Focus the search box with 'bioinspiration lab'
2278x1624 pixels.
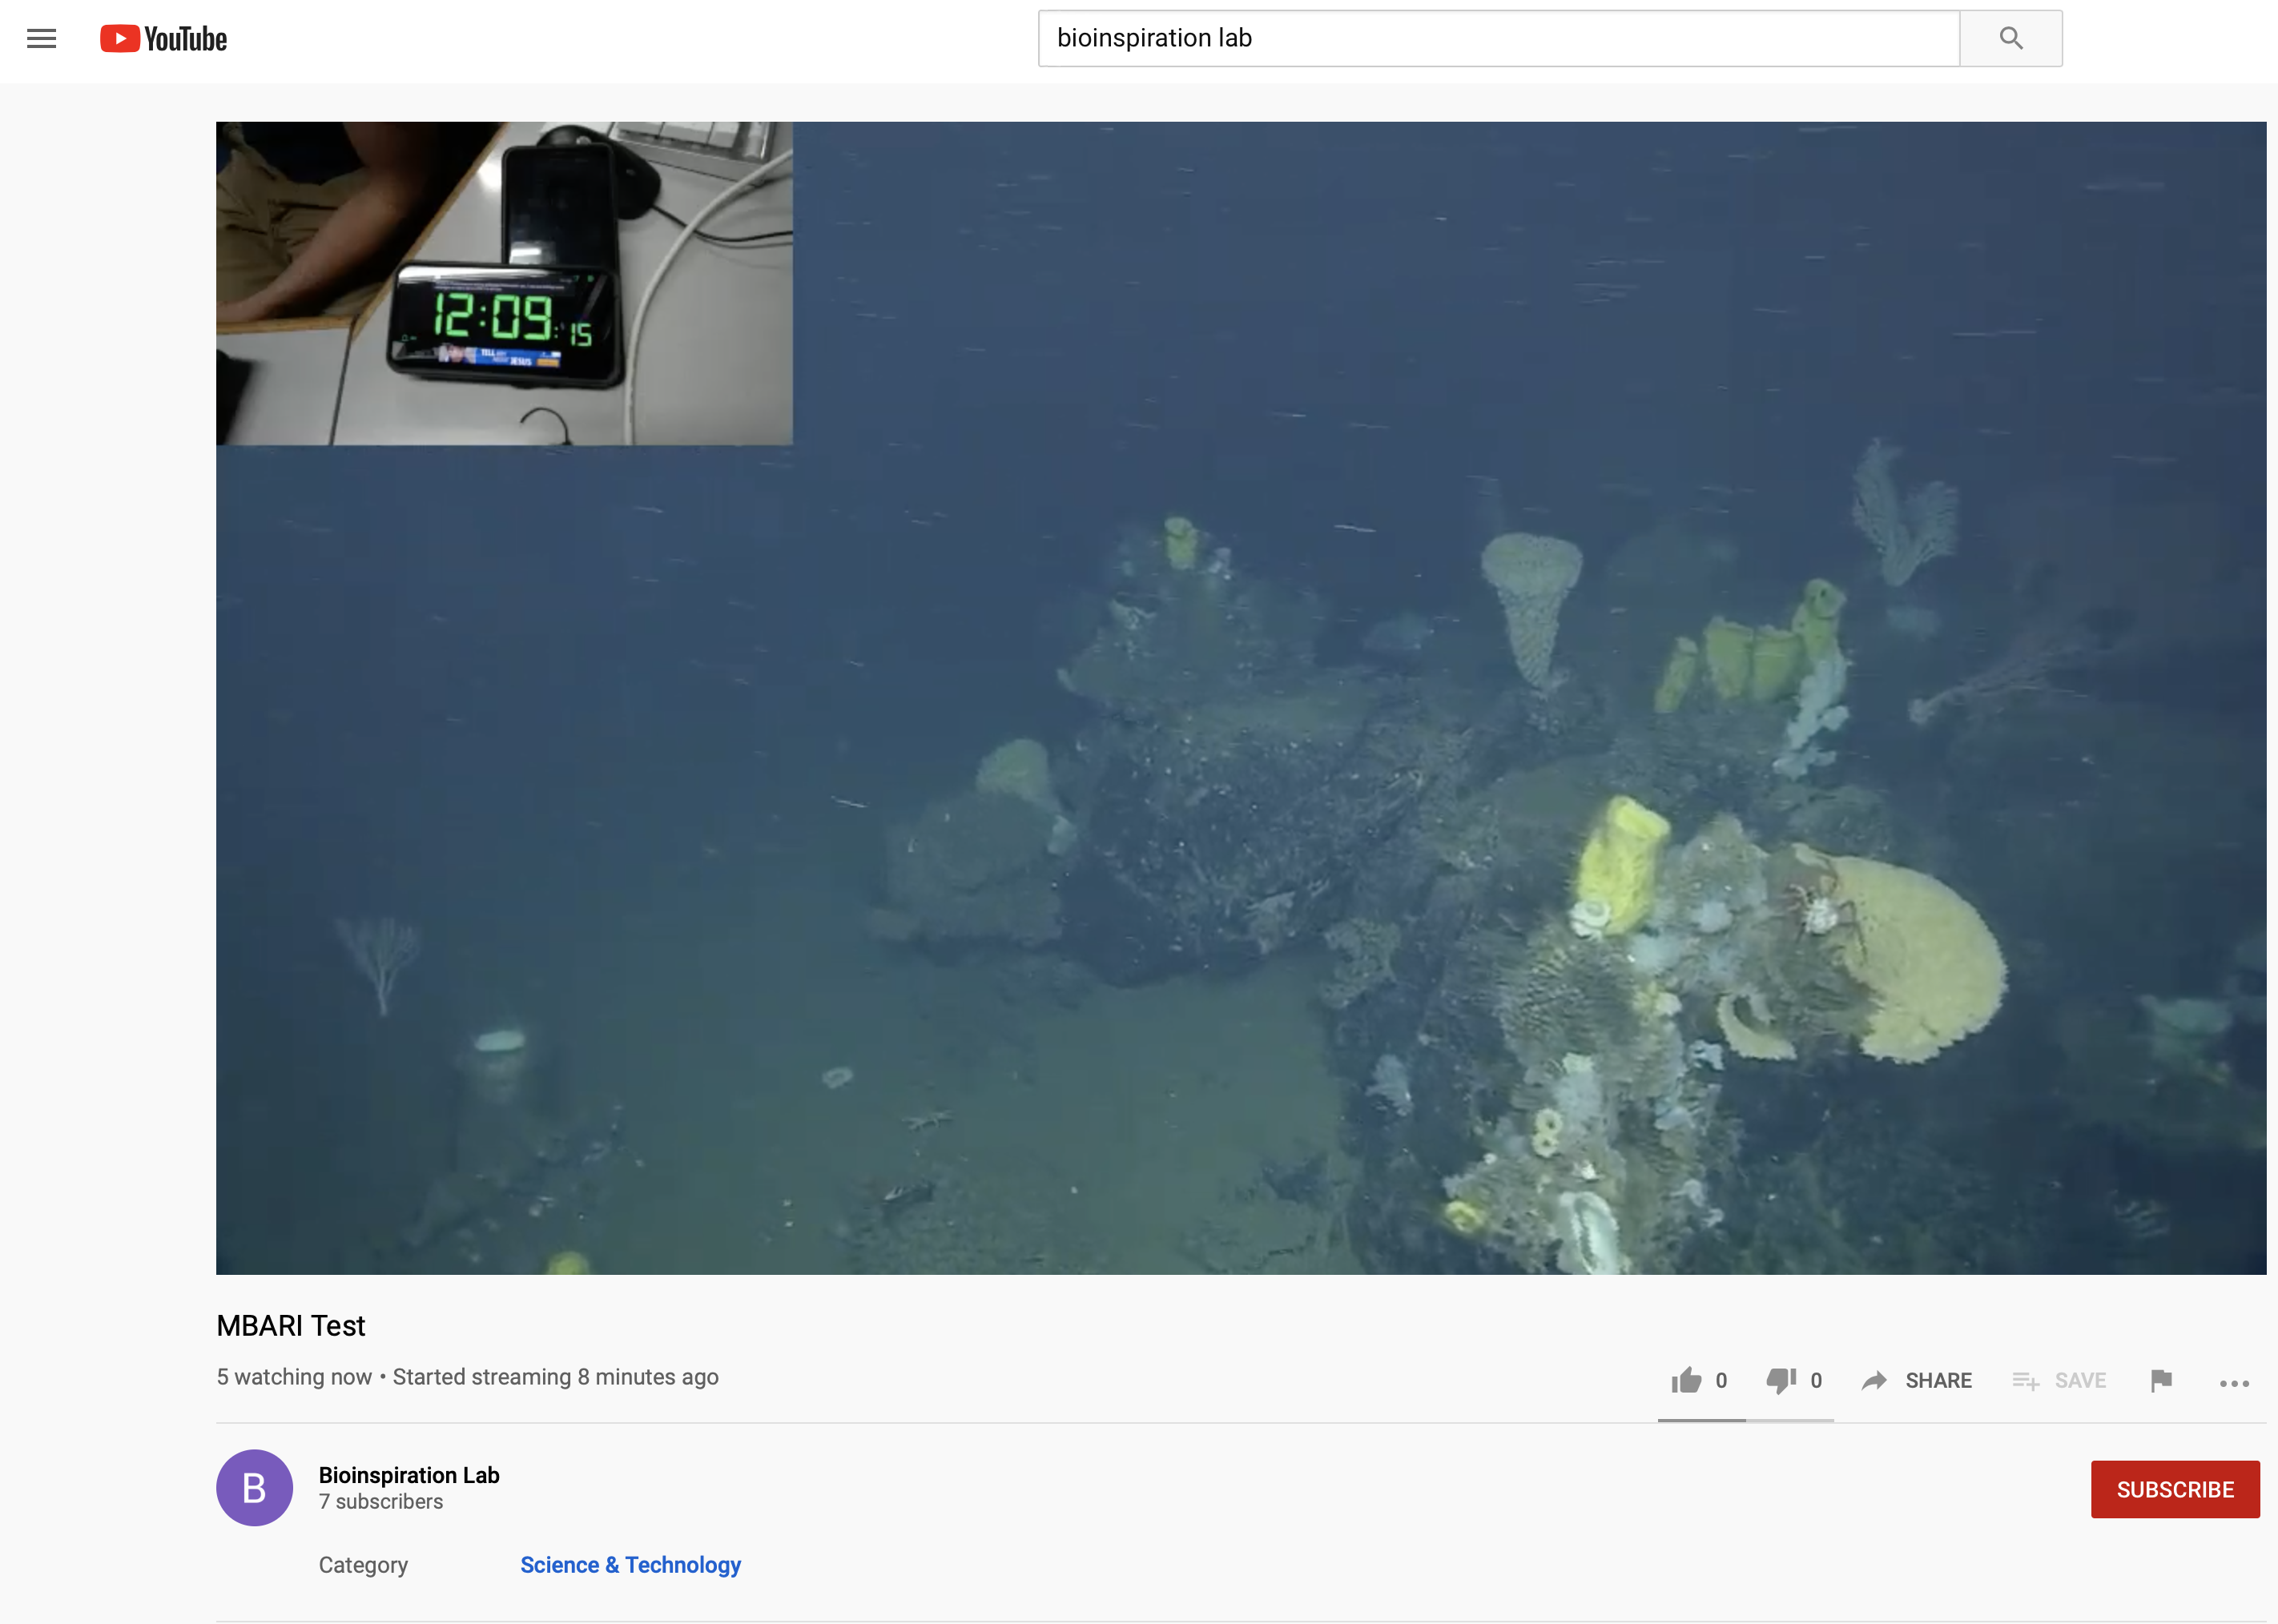(1498, 39)
